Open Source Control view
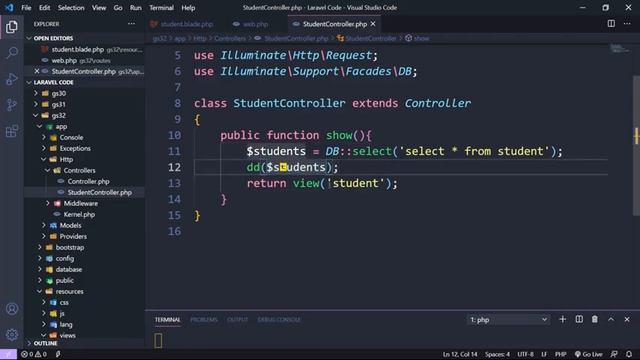The image size is (640, 360). coord(12,105)
